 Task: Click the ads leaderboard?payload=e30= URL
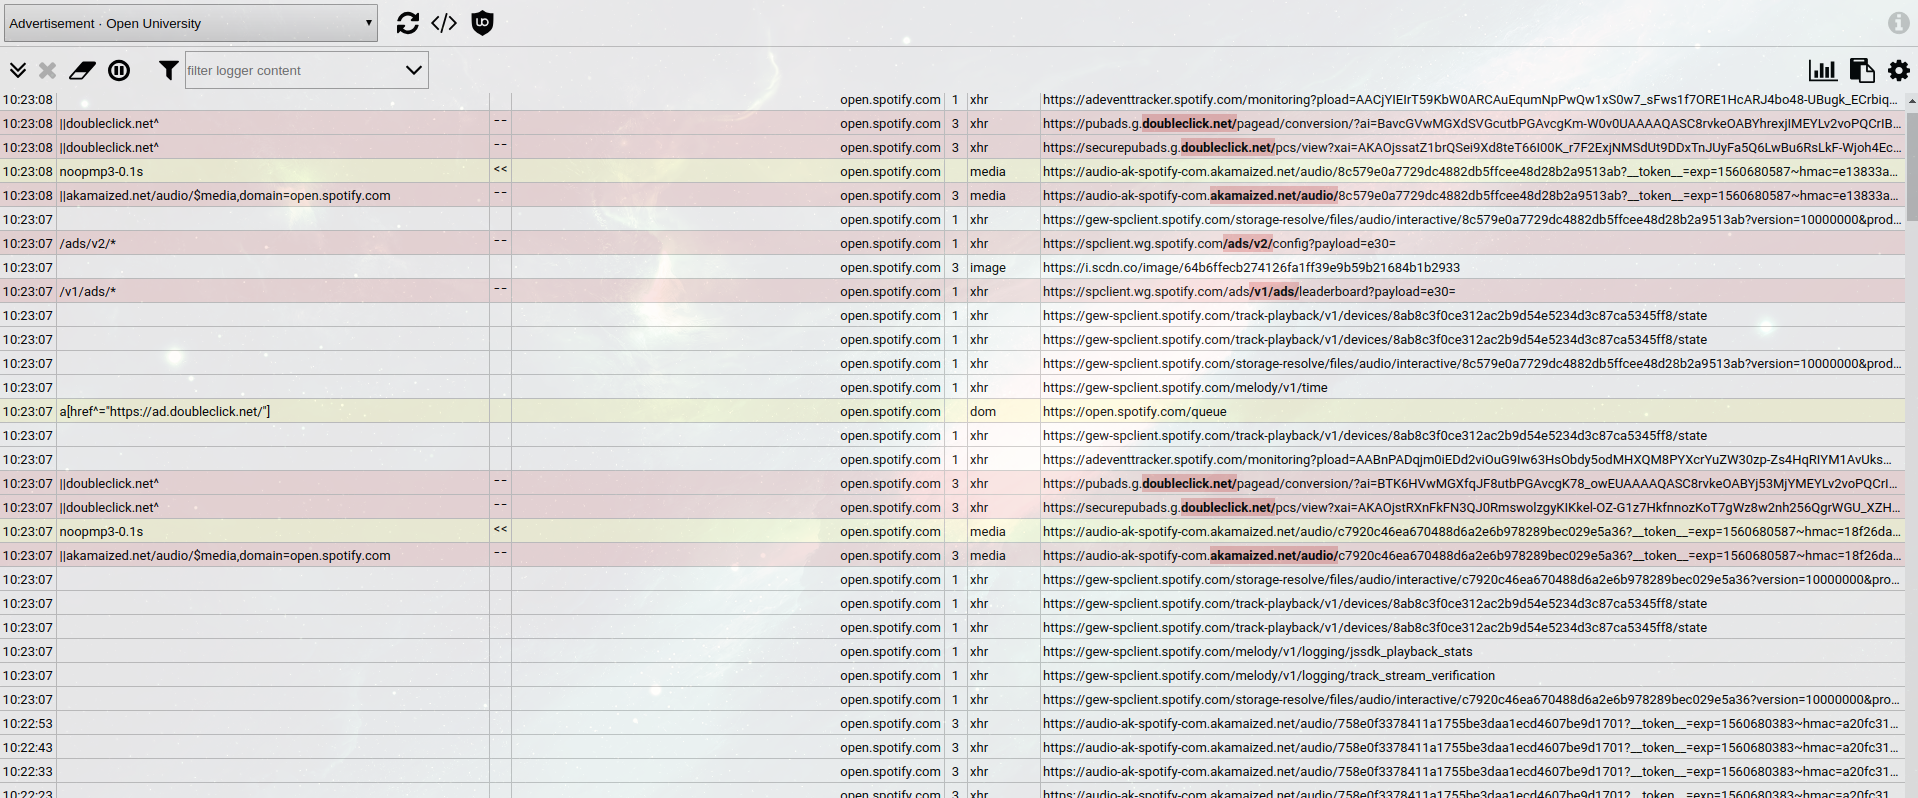pos(1249,291)
